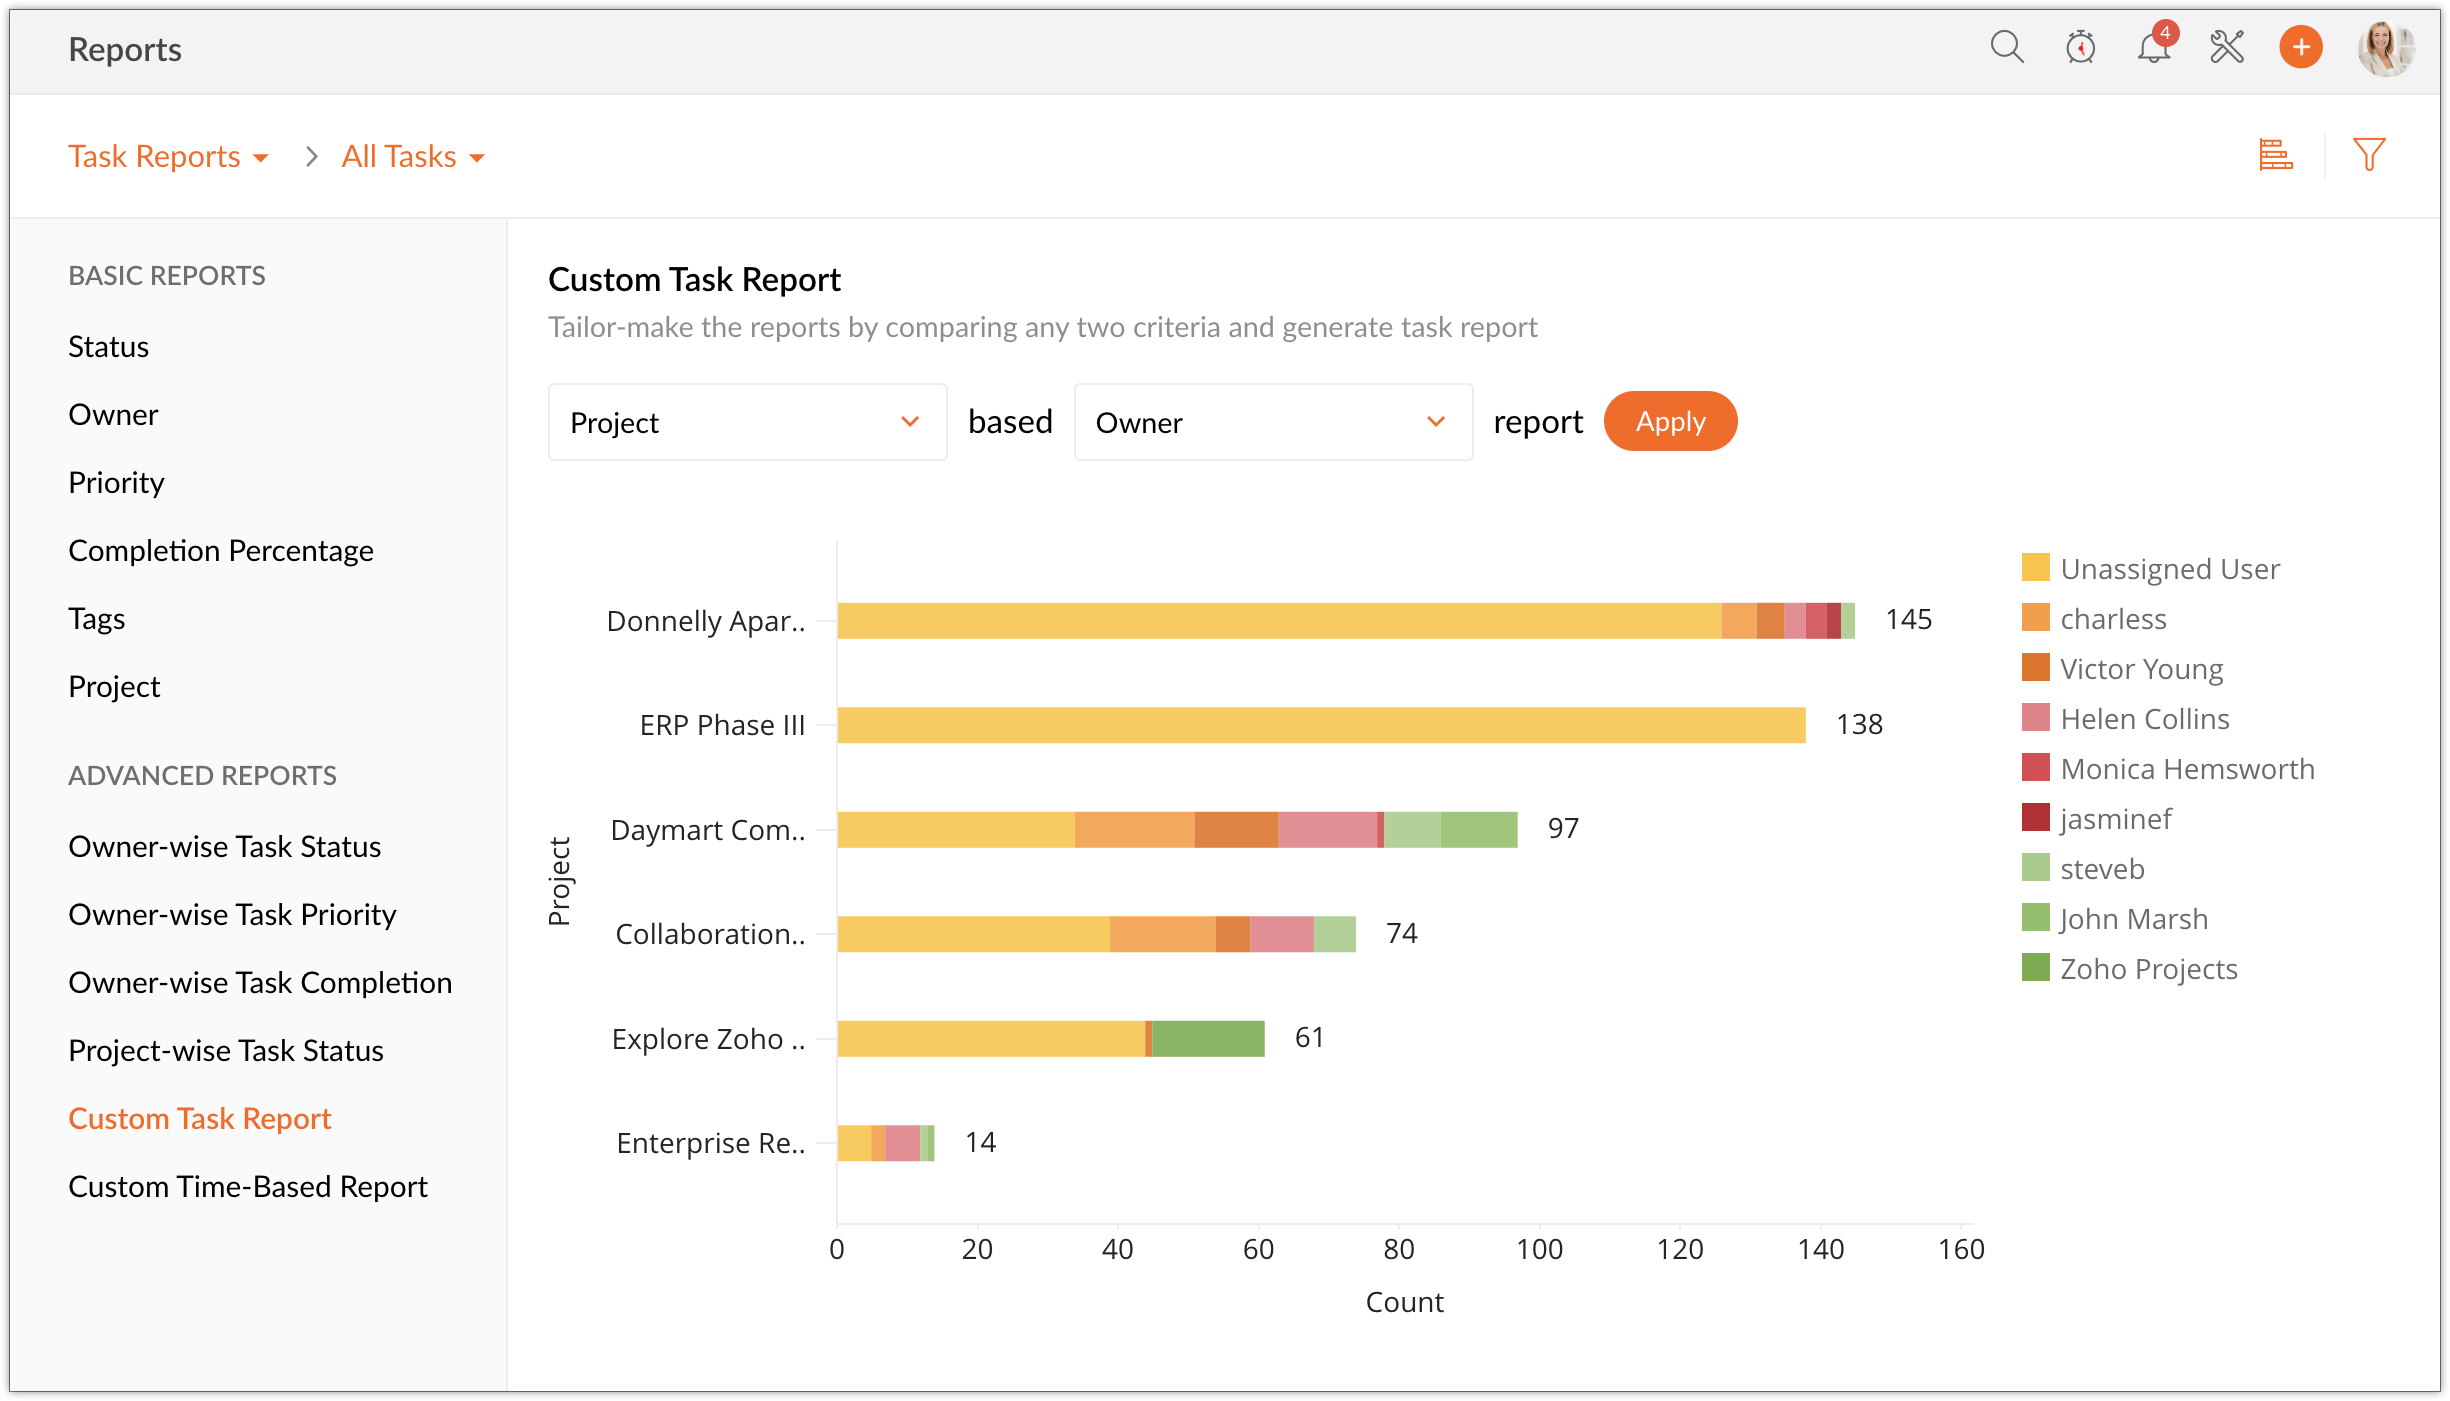Open Custom Time-Based Report link
The width and height of the screenshot is (2450, 1401).
[x=247, y=1186]
